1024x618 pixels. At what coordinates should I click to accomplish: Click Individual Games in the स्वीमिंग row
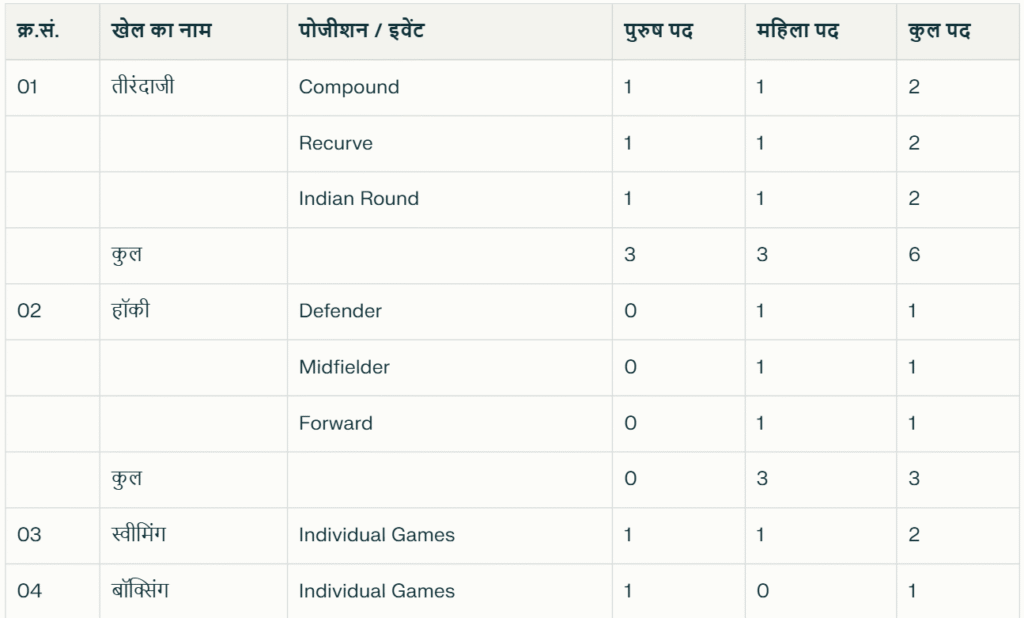pos(377,535)
